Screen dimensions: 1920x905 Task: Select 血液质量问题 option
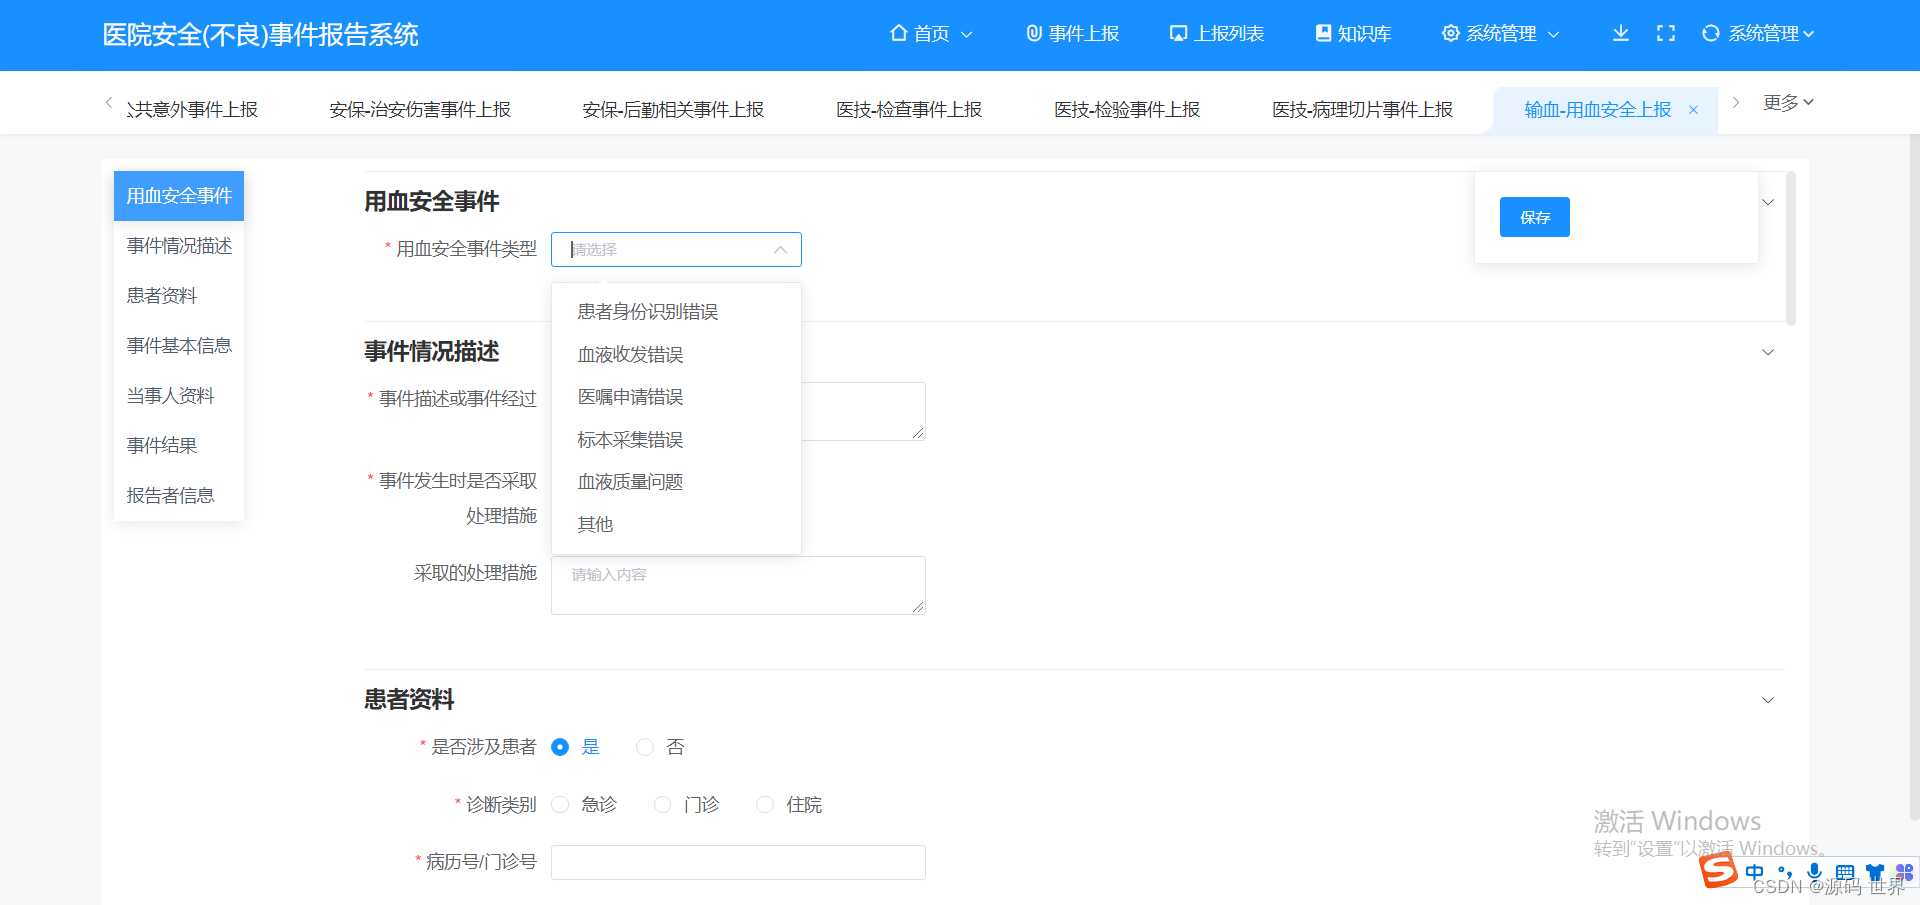coord(676,482)
